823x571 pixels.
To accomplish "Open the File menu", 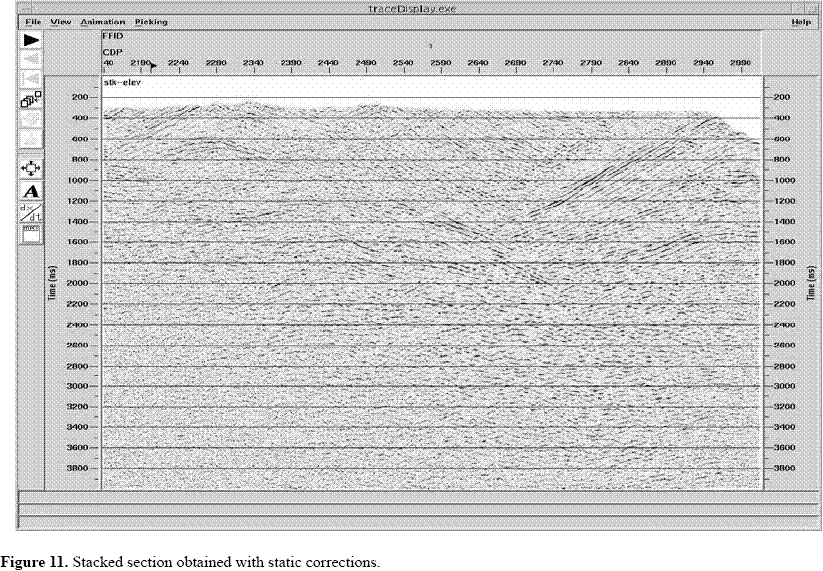I will 32,21.
